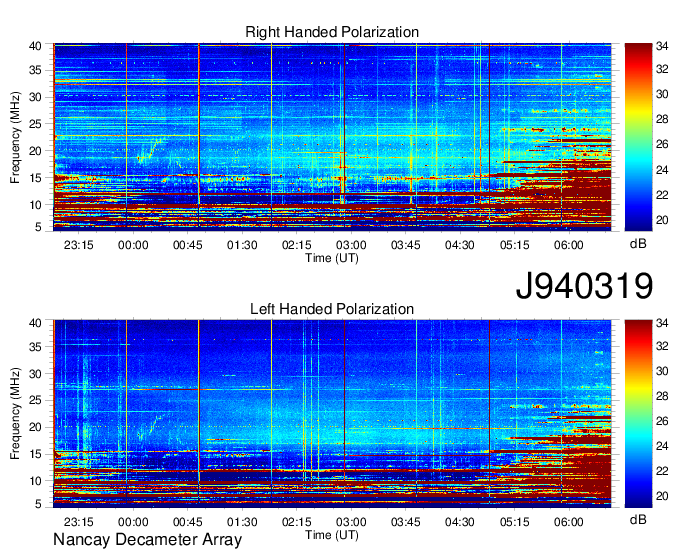Viewport: 680px width, 552px height.
Task: Click "06:00" time tick of Left Handed plot
Action: click(569, 522)
